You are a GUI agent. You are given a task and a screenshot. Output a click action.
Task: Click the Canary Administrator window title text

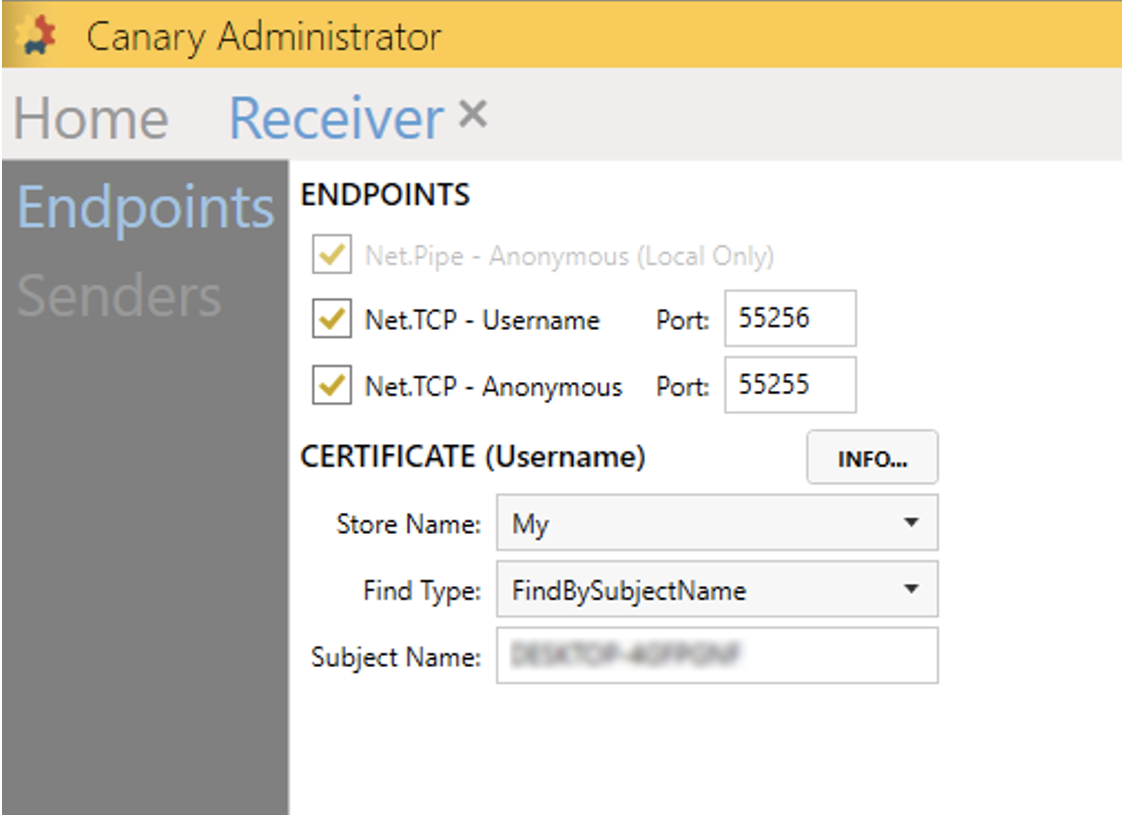(263, 37)
